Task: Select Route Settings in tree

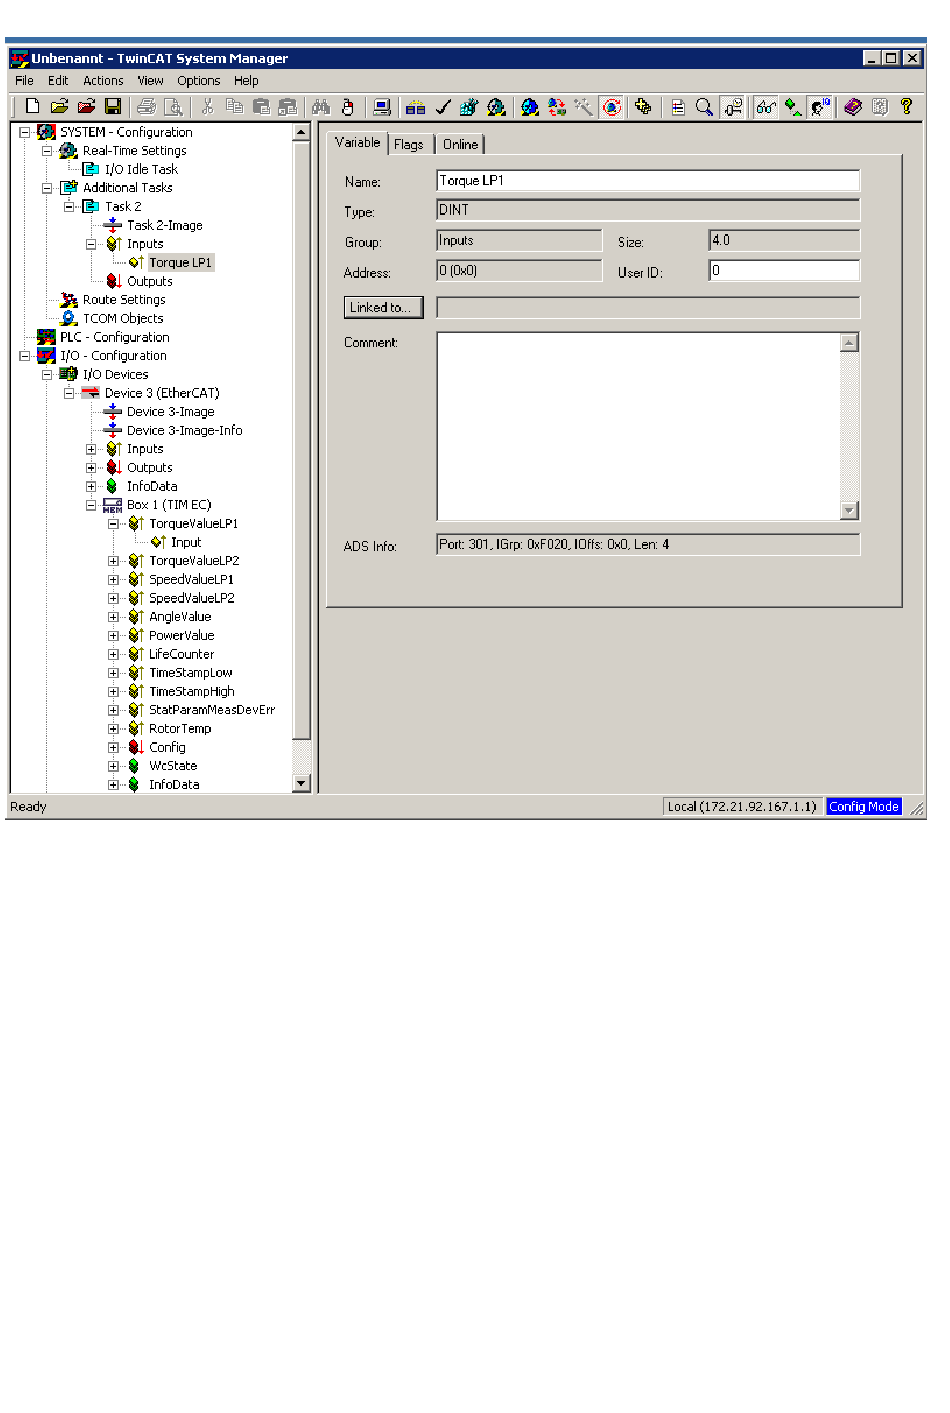Action: tap(124, 300)
